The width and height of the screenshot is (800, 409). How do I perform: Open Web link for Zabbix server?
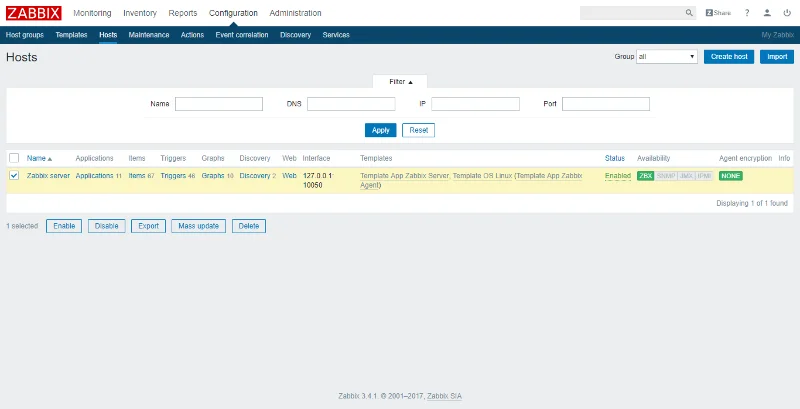(x=289, y=175)
